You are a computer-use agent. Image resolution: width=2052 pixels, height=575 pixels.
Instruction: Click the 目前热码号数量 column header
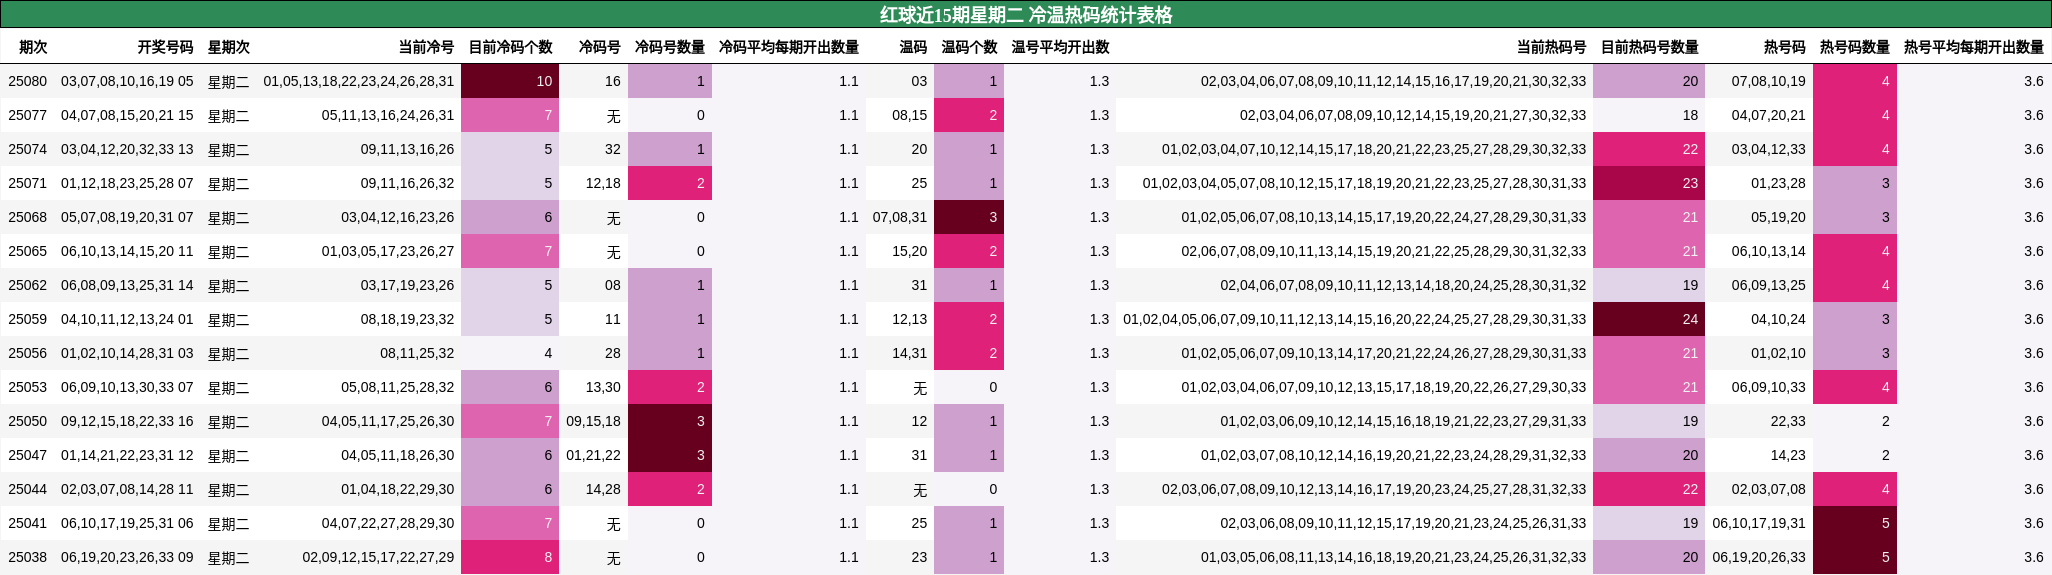click(x=1649, y=47)
